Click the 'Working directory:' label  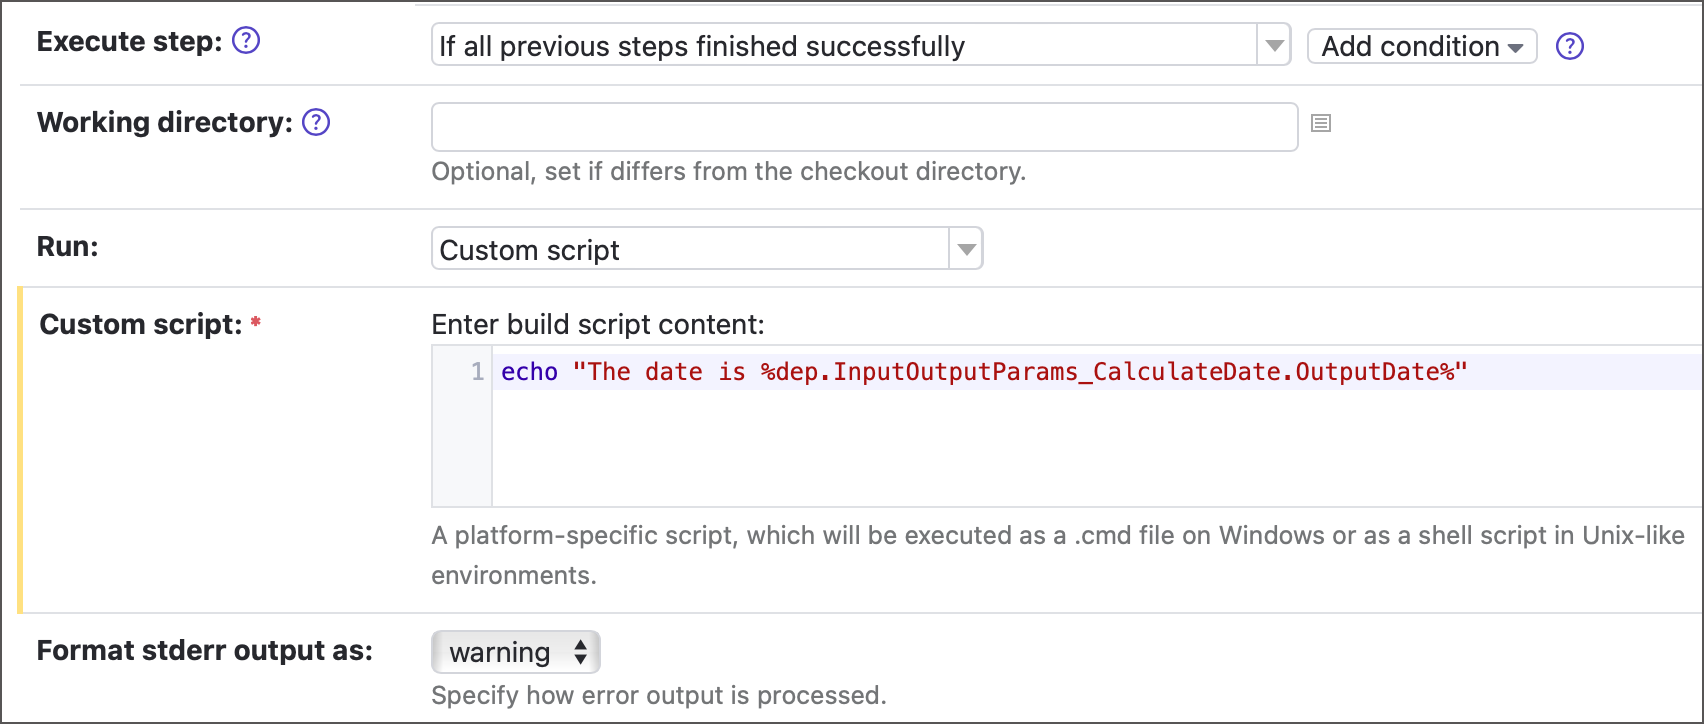tap(164, 122)
